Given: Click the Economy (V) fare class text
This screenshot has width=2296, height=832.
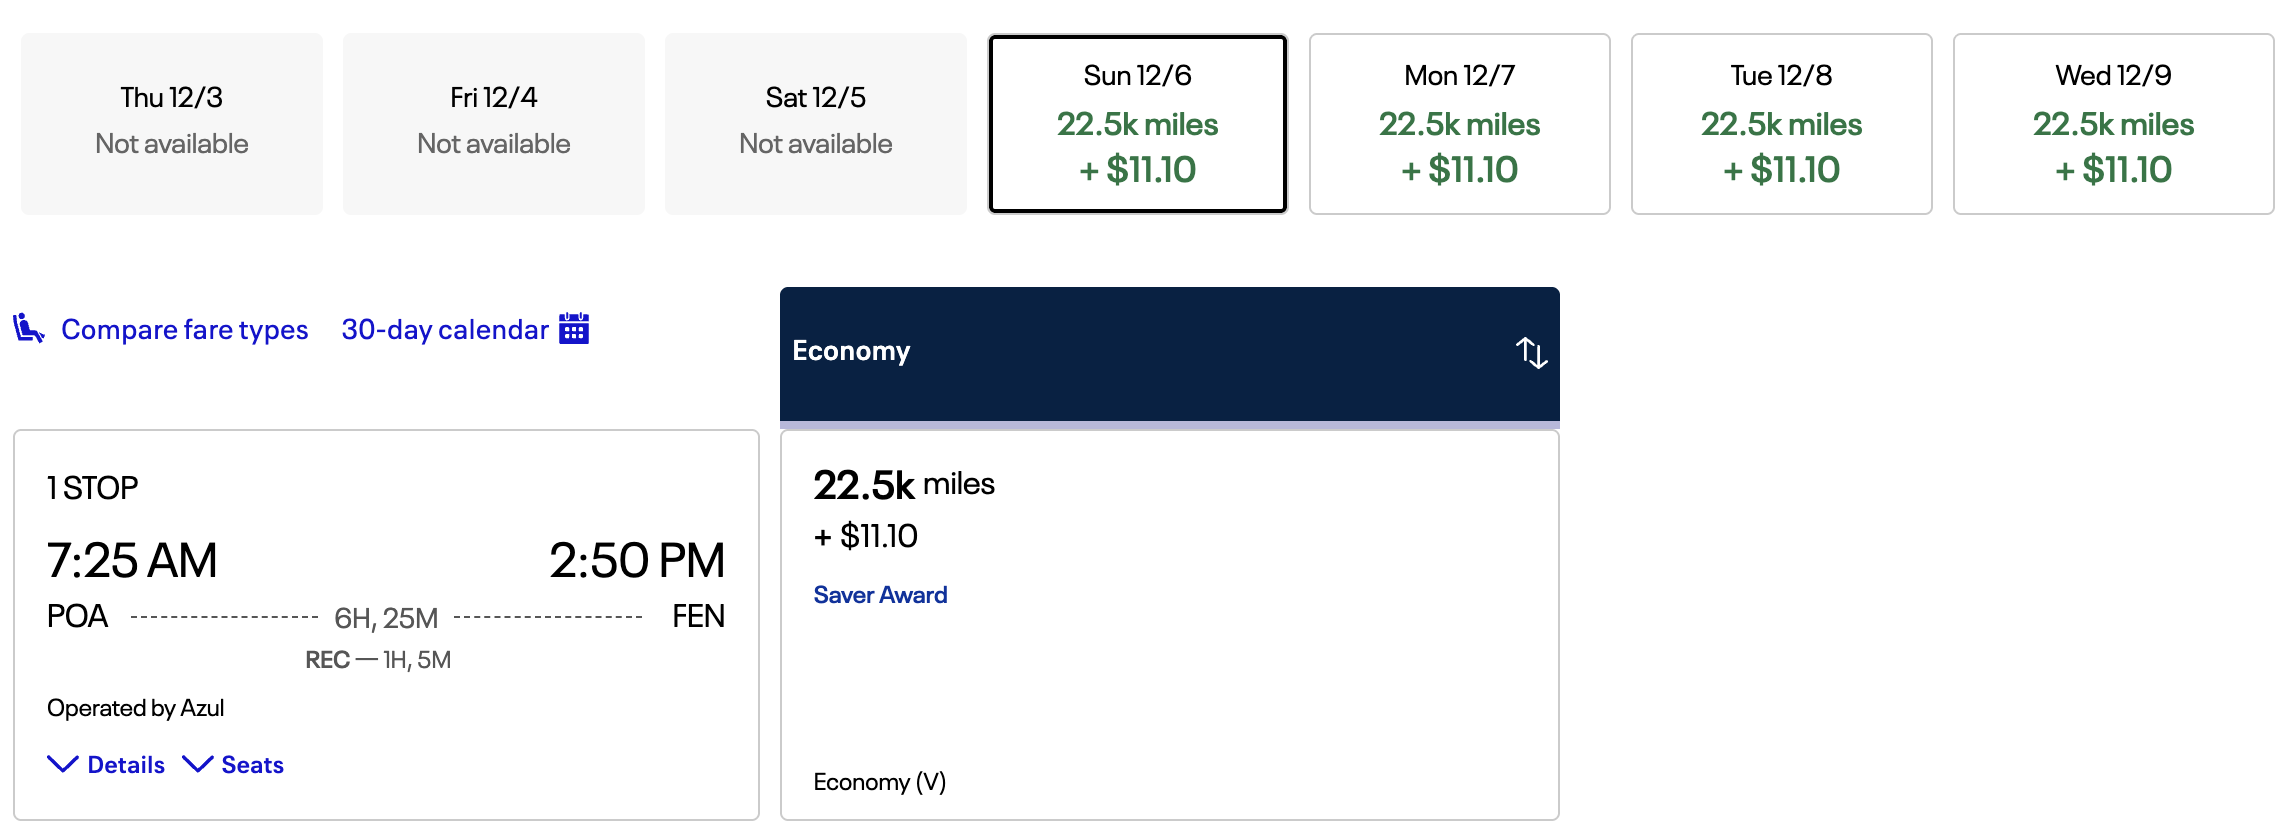Looking at the screenshot, I should (x=880, y=782).
